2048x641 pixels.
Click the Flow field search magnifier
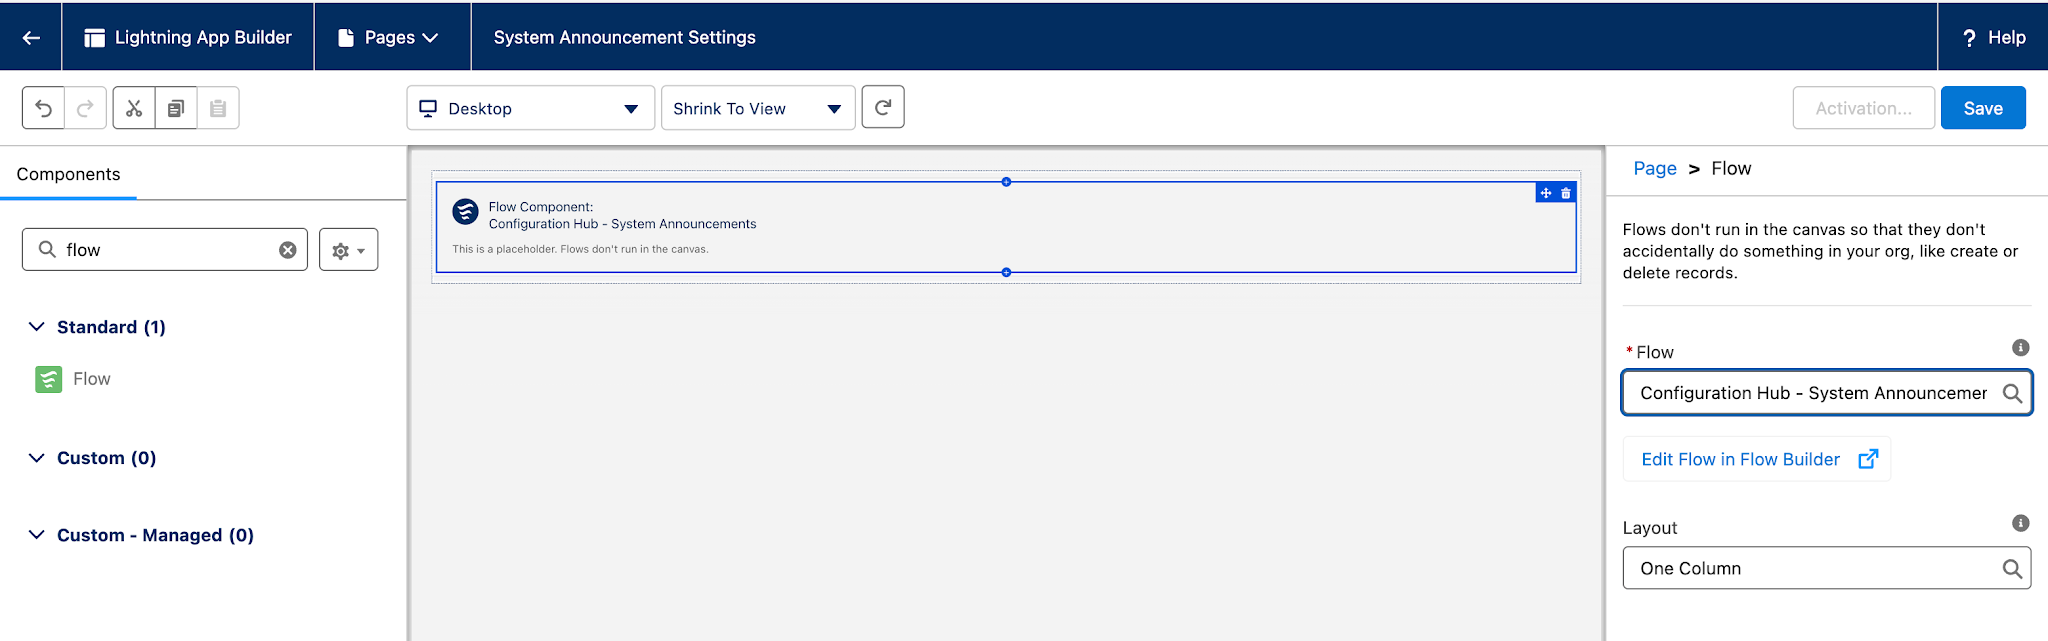pos(2012,394)
